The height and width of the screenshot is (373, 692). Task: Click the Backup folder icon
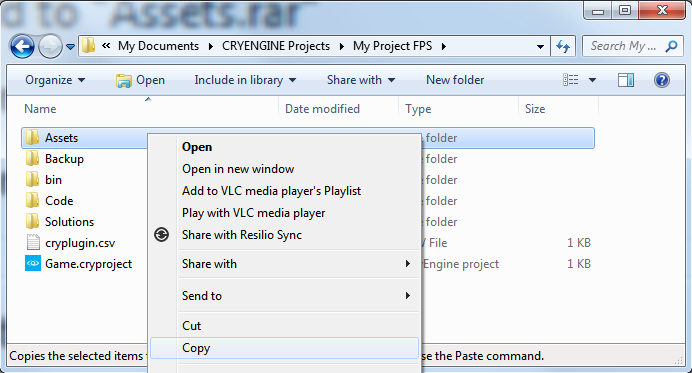32,158
